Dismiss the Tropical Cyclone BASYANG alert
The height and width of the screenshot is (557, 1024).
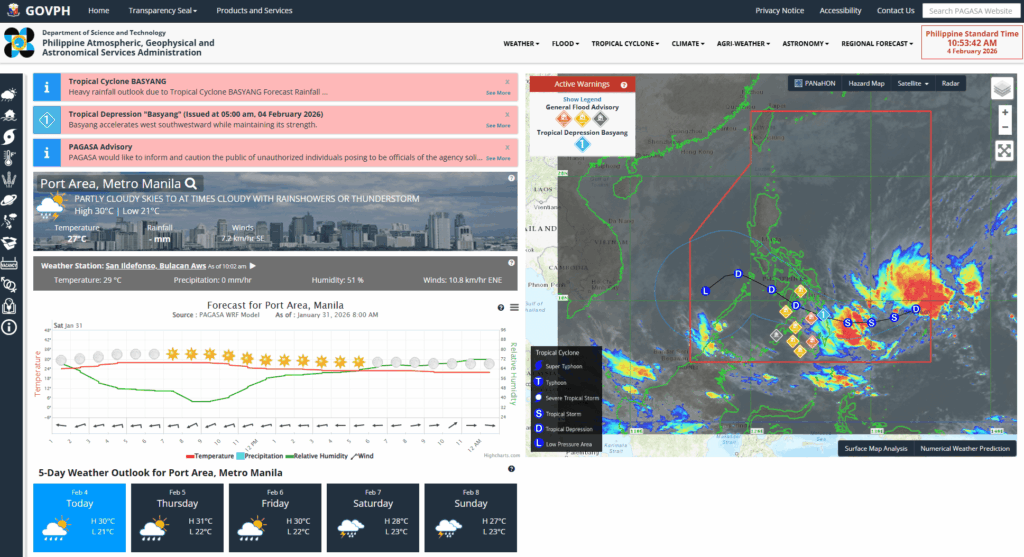click(x=507, y=82)
